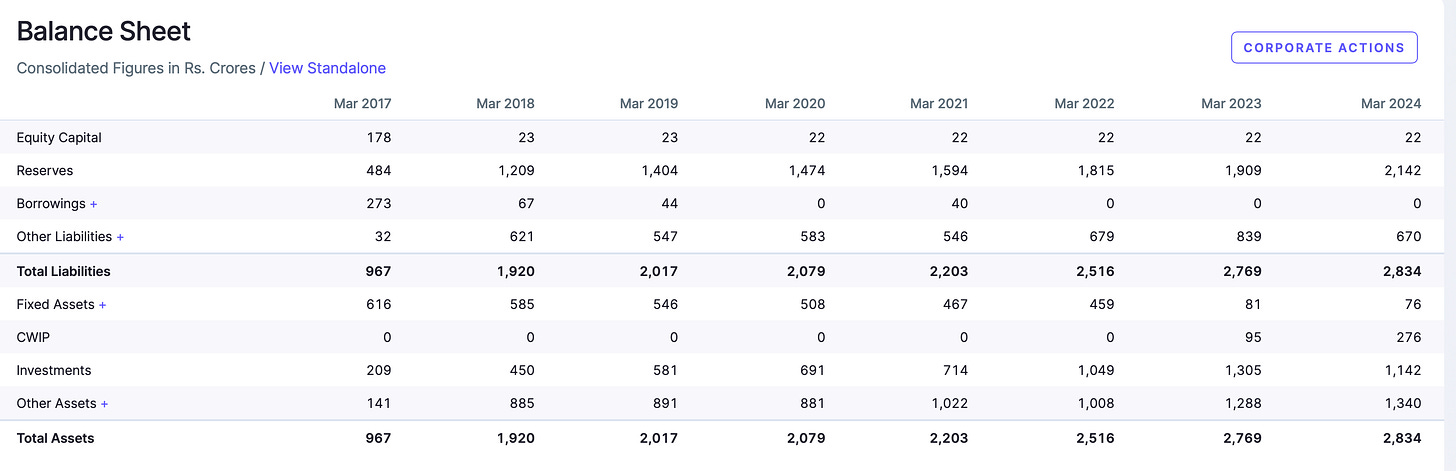This screenshot has height=471, width=1456.
Task: Click Reserves value 1,474 for Mar 2020
Action: click(x=806, y=171)
